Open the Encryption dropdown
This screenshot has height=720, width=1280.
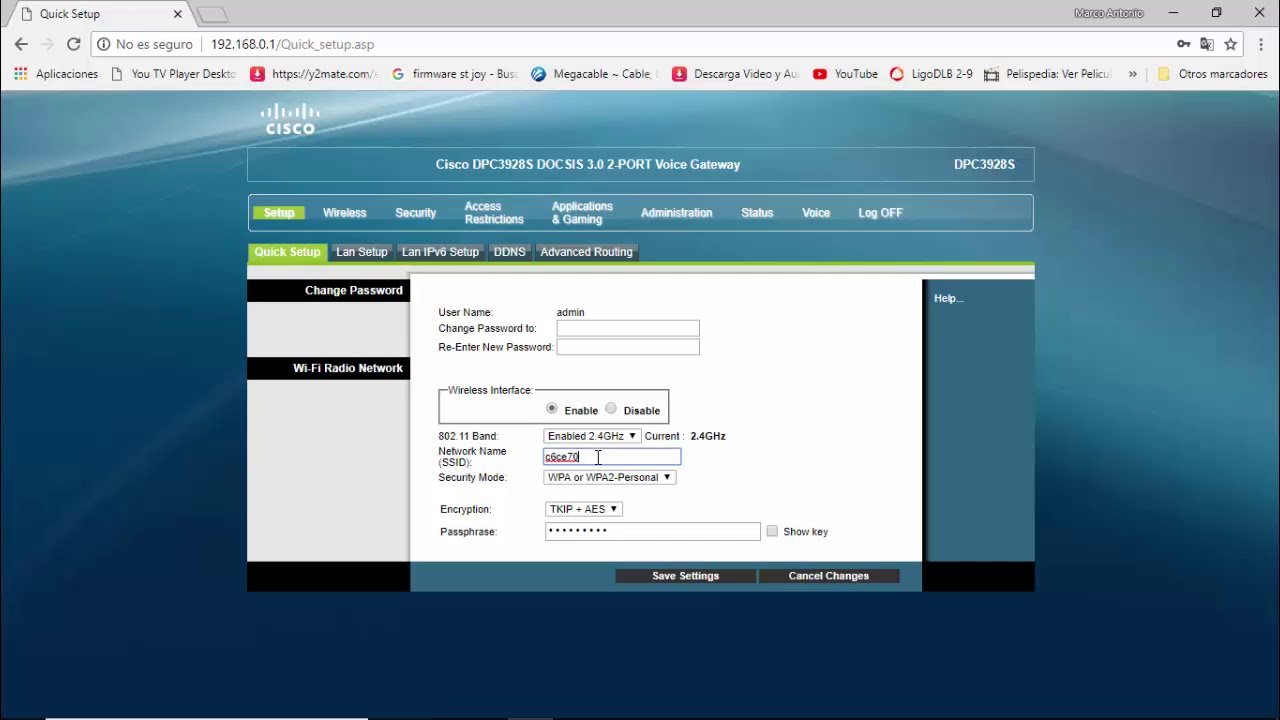[584, 509]
